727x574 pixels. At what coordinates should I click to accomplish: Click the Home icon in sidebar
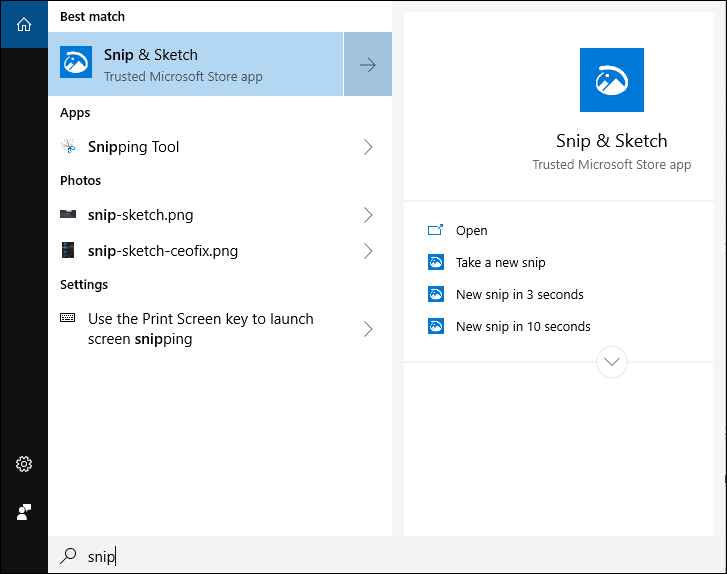point(24,24)
